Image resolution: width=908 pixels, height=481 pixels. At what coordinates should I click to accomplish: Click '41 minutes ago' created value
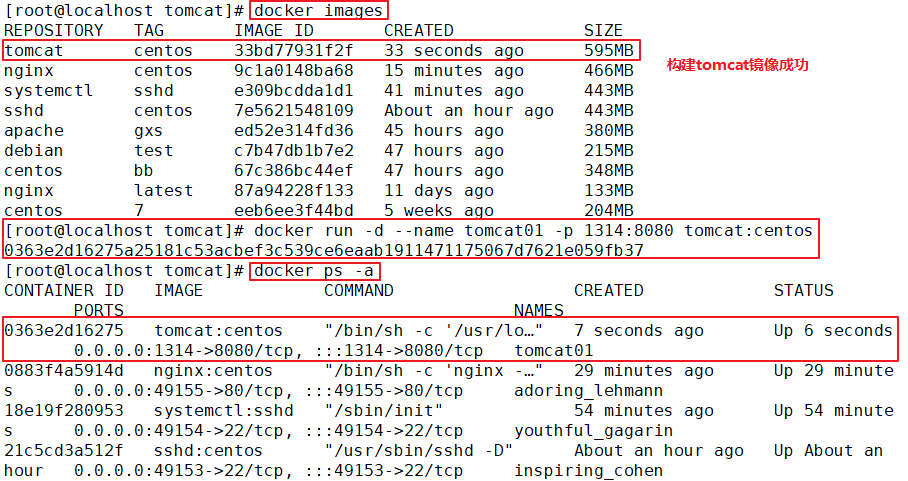pyautogui.click(x=453, y=90)
